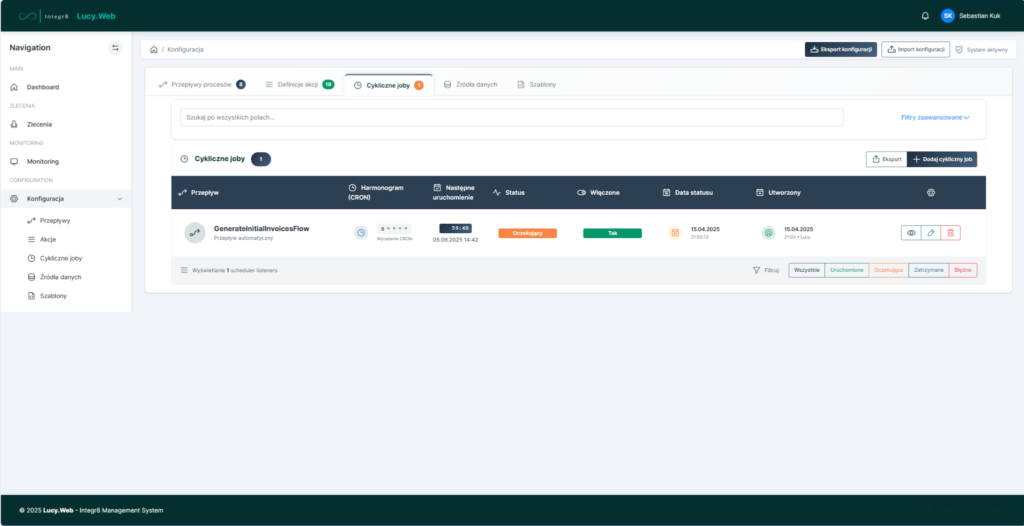Viewport: 1024px width, 526px height.
Task: Click Utworzony column header
Action: 778,193
